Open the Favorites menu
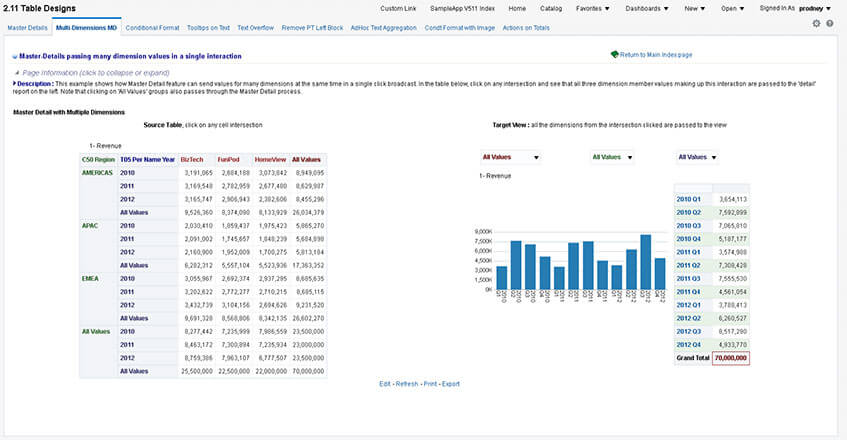Screen dimensions: 847x440 (593, 9)
